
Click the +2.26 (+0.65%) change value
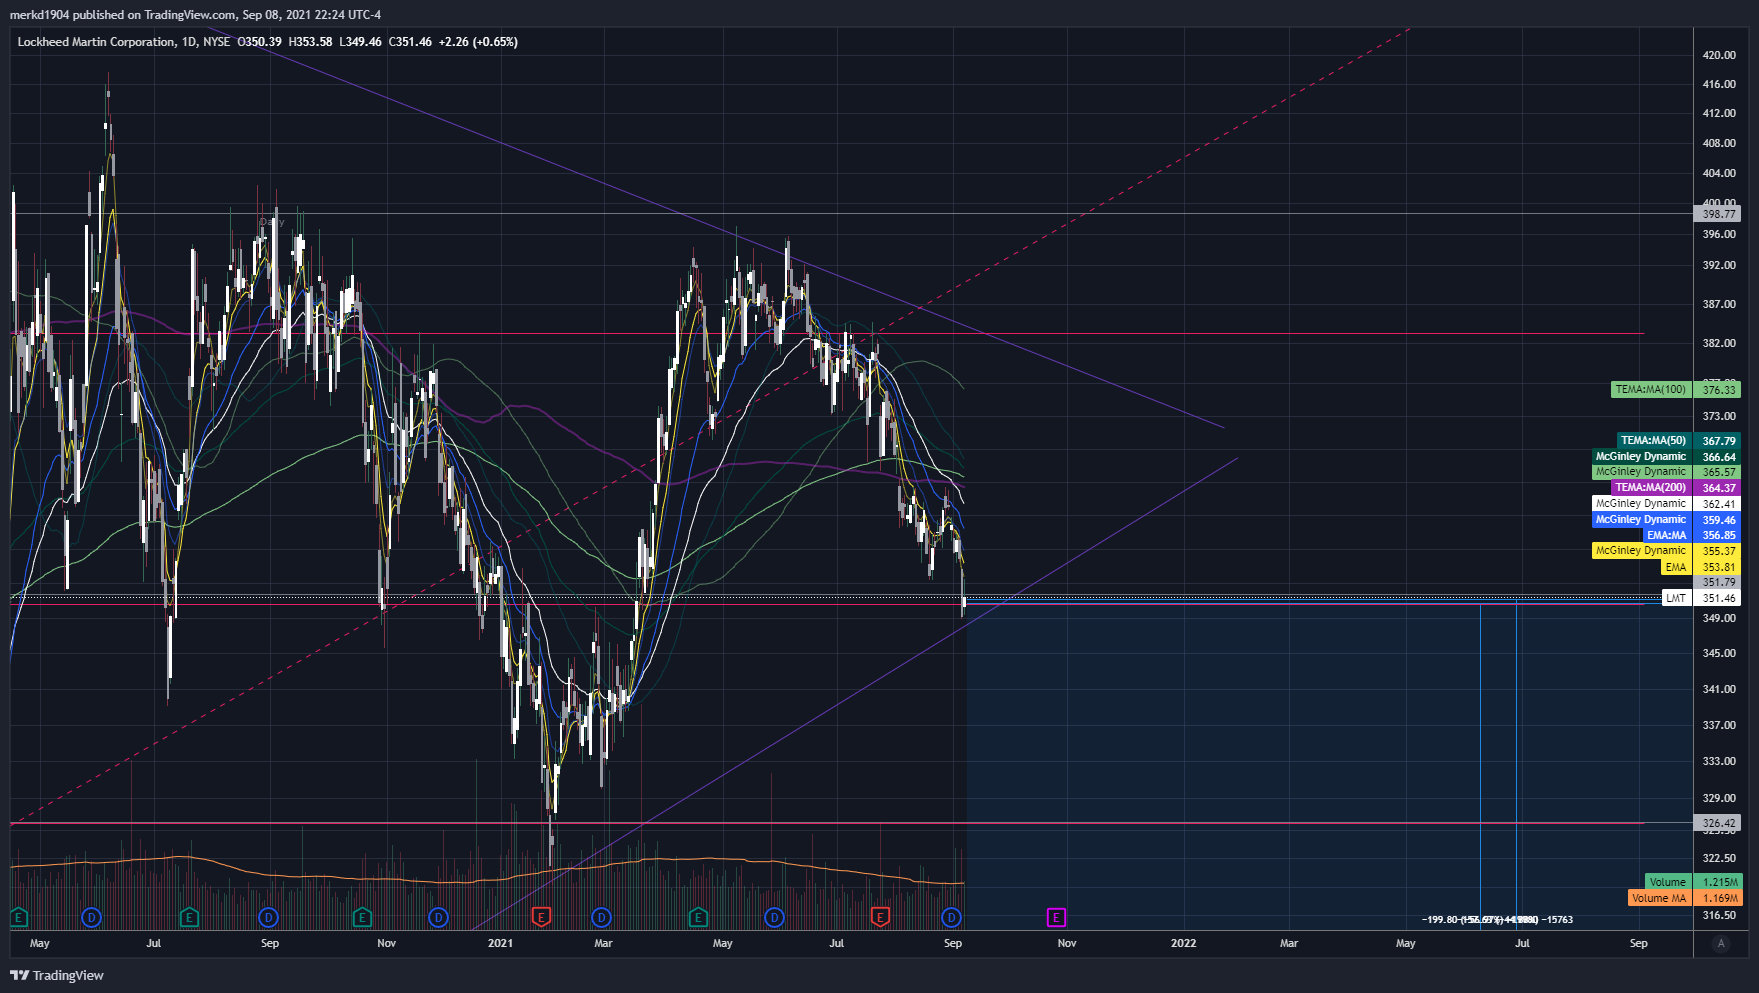tap(478, 42)
